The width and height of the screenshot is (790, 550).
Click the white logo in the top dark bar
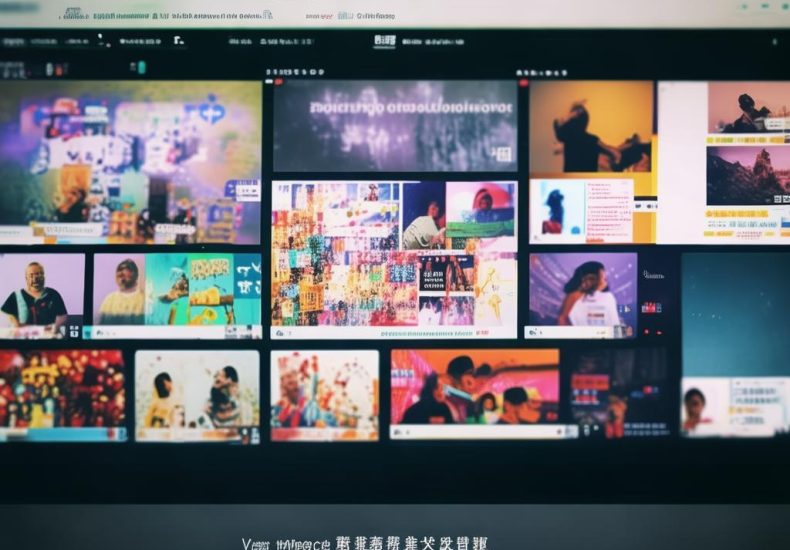(x=385, y=41)
